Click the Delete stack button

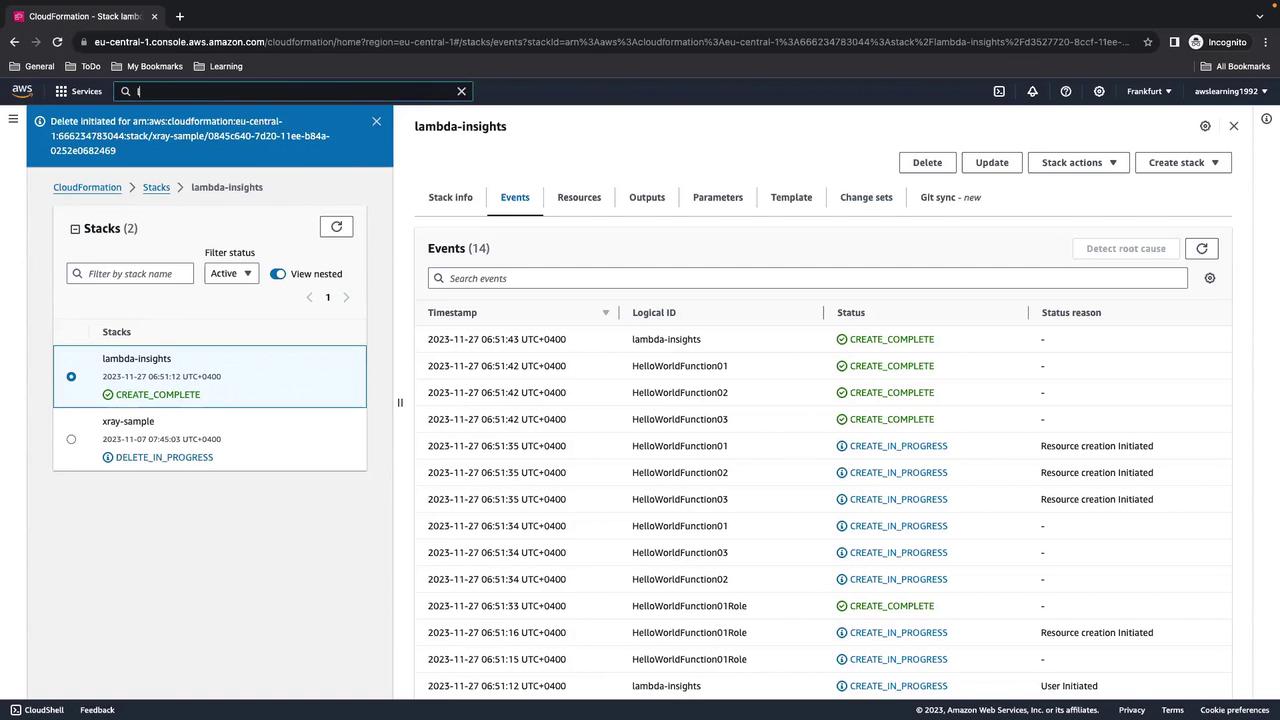point(927,162)
